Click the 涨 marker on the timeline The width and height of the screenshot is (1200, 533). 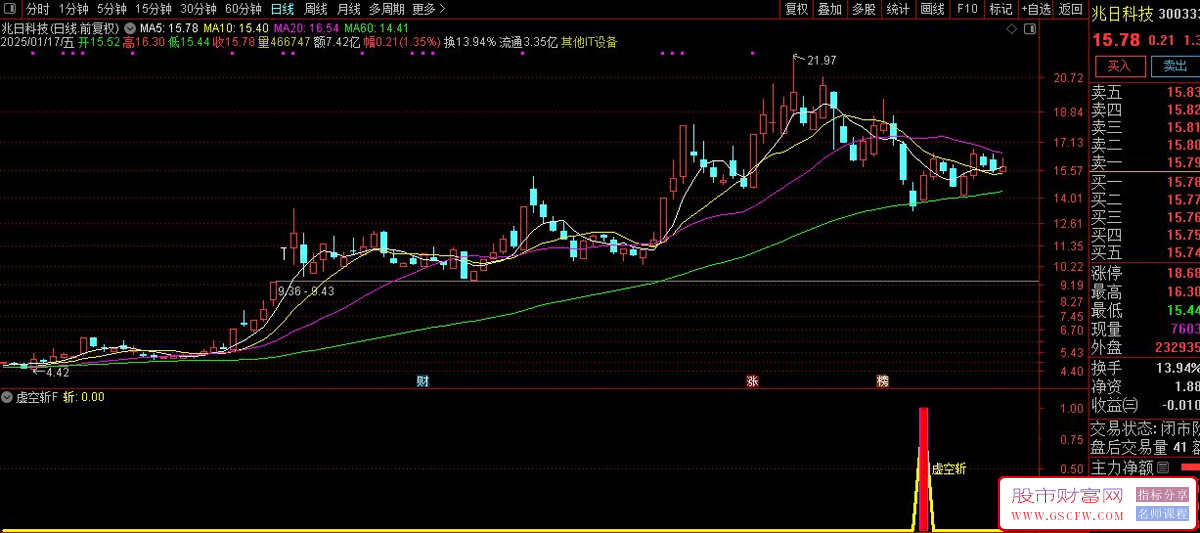752,381
